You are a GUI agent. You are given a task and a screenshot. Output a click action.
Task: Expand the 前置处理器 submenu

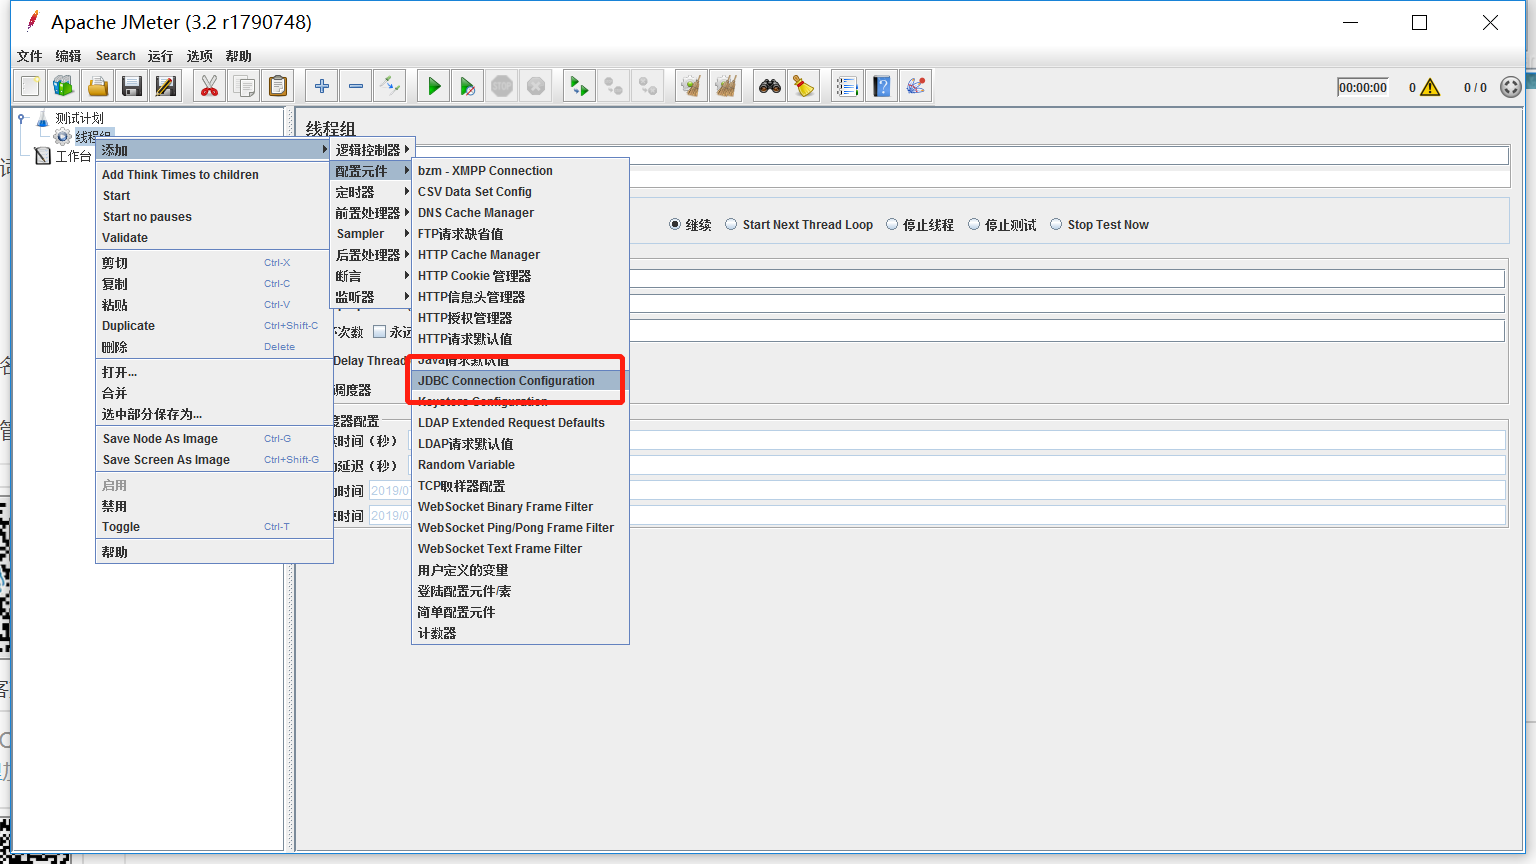click(x=372, y=213)
